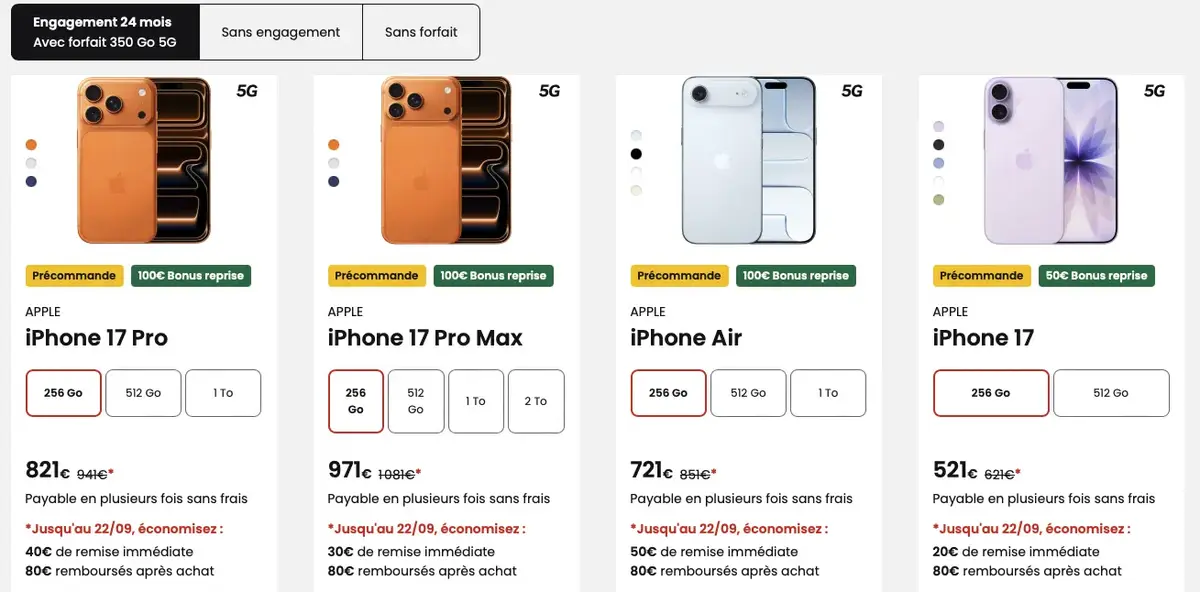Viewport: 1200px width, 592px height.
Task: Select the green color swatch for iPhone 17
Action: (938, 198)
